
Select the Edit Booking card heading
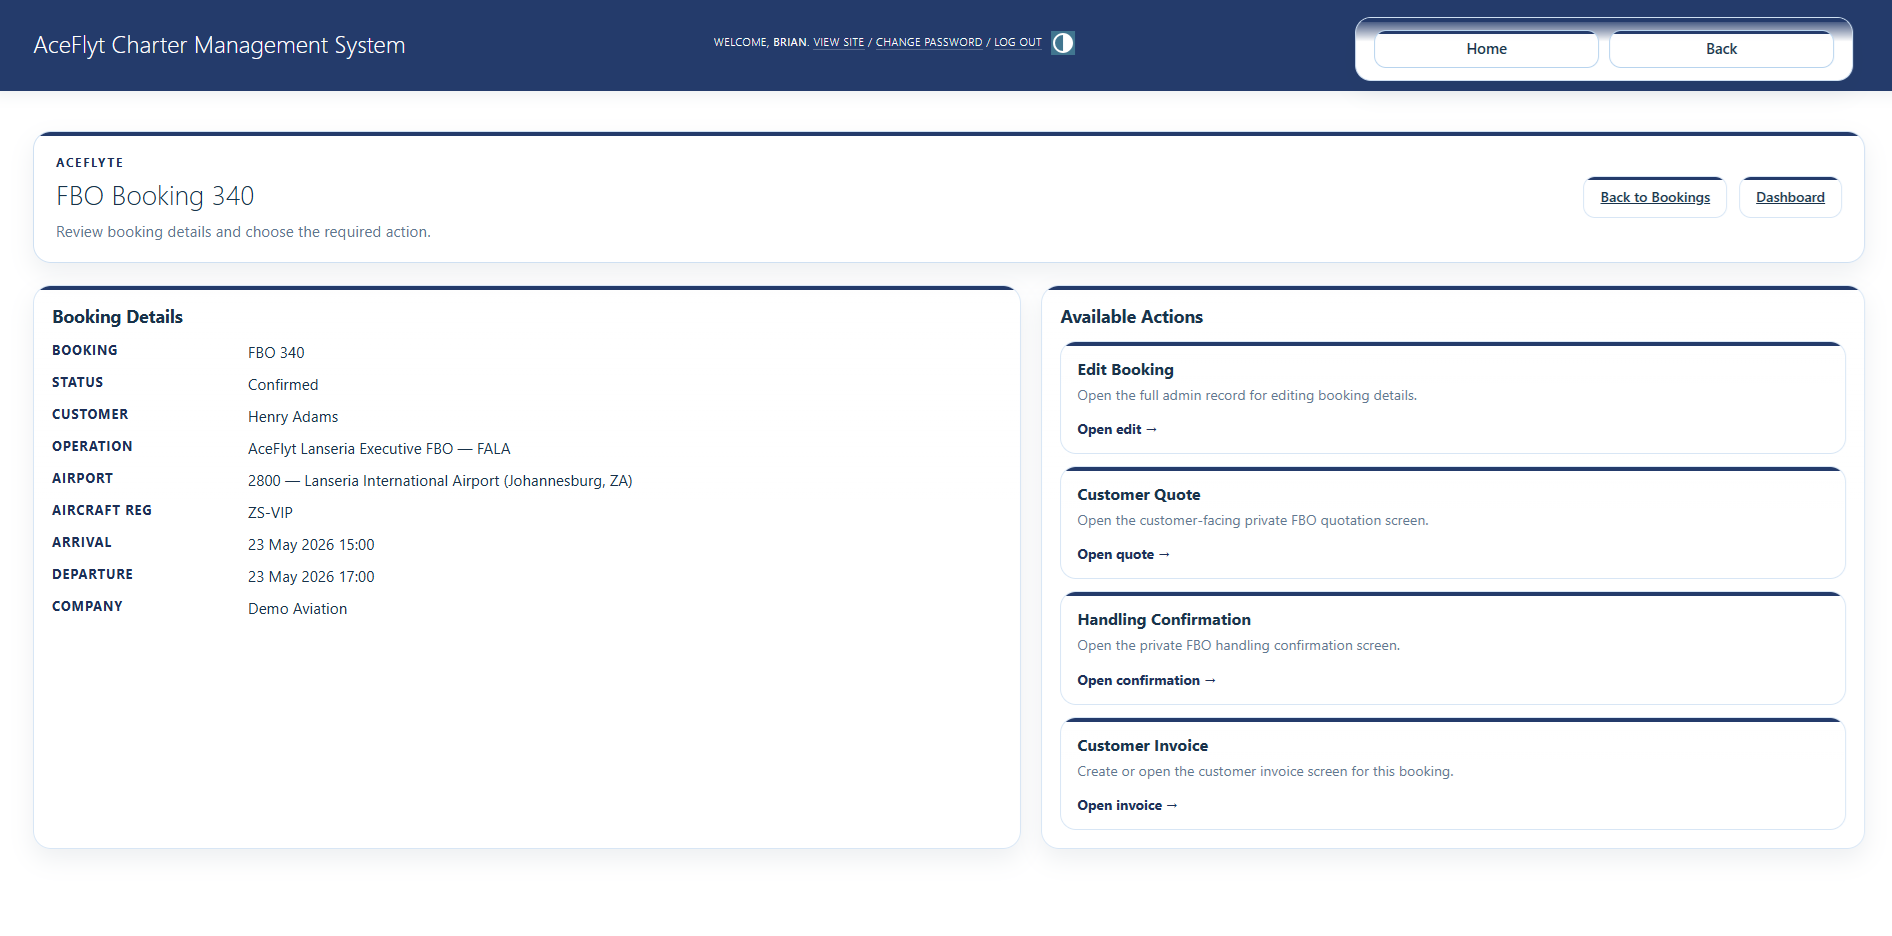tap(1125, 370)
